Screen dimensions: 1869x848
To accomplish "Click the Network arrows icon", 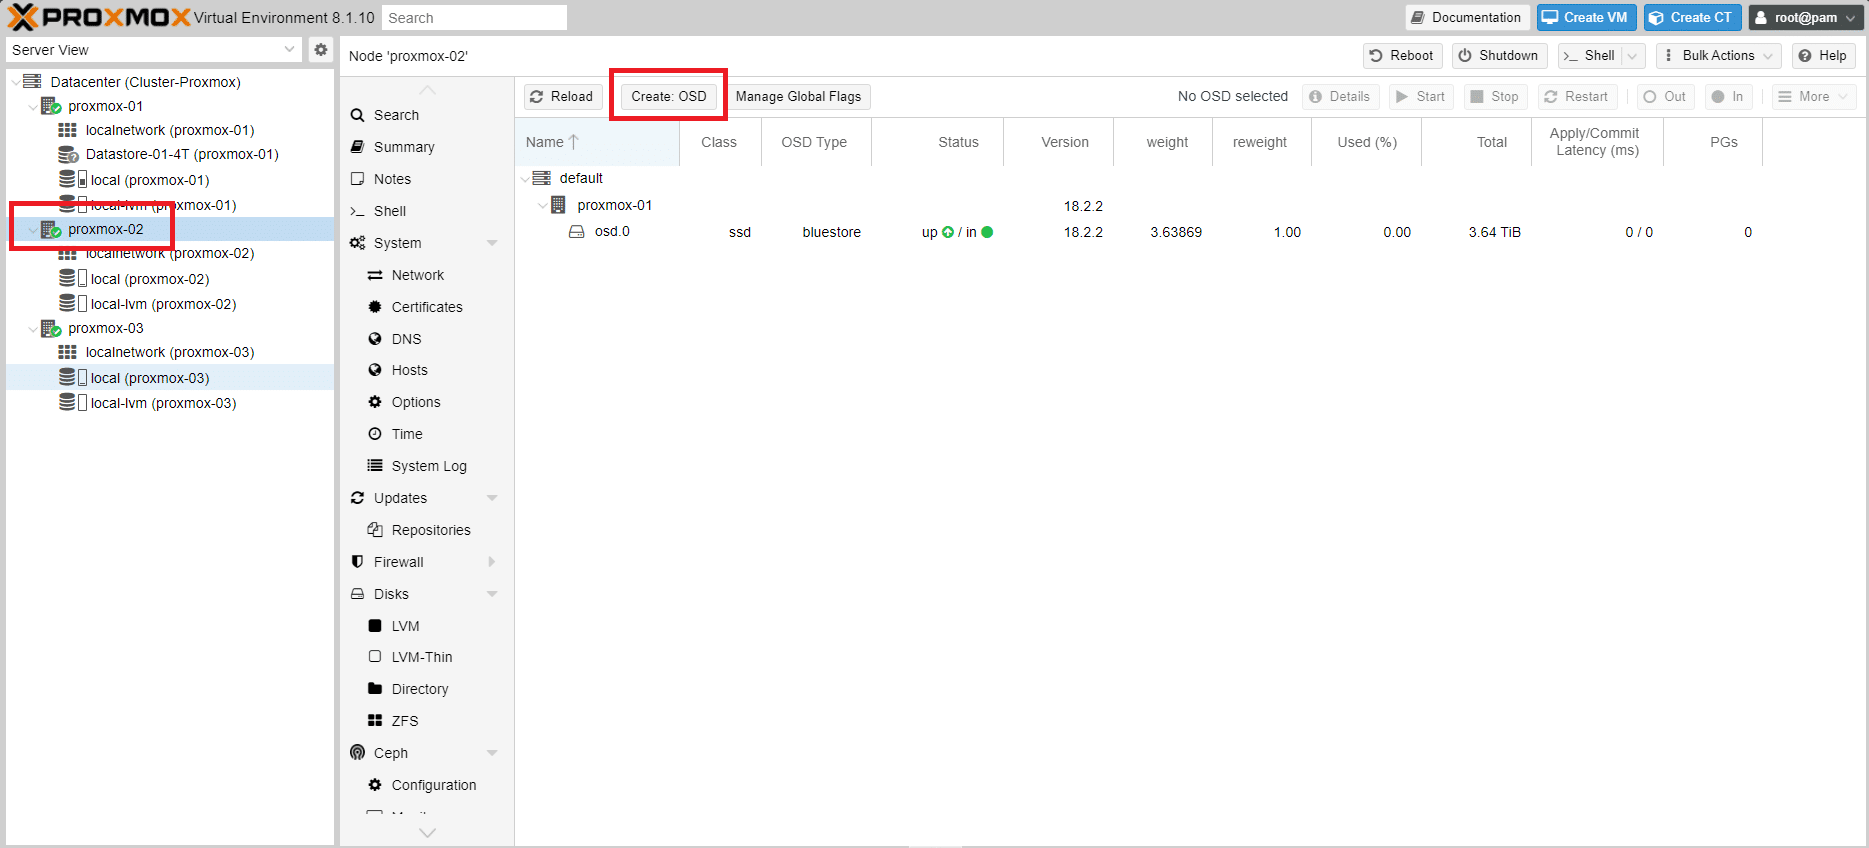I will tap(375, 275).
